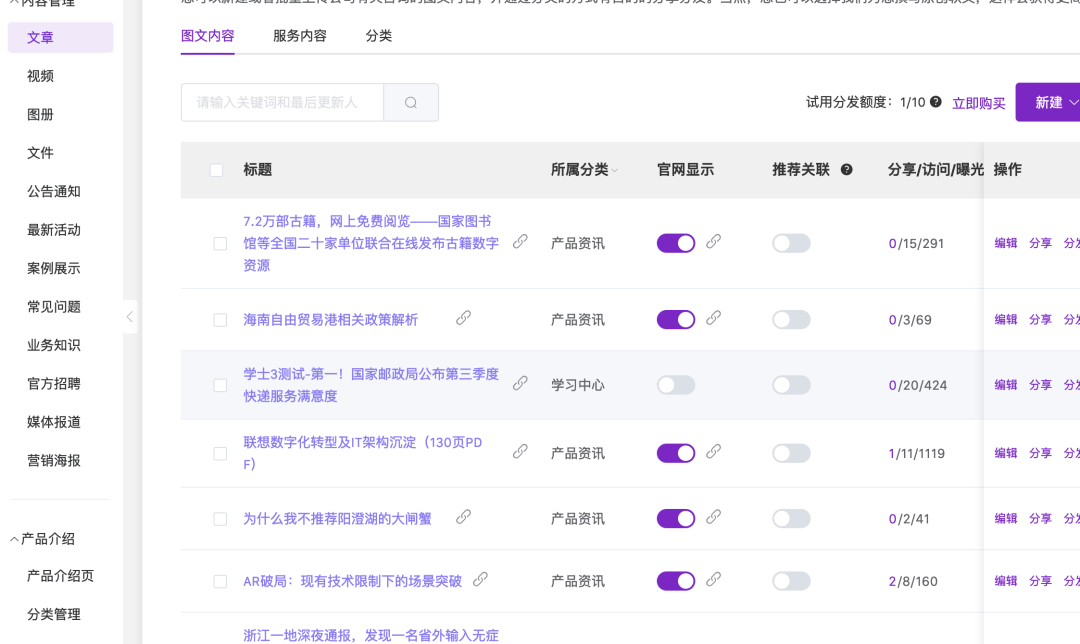
Task: Click link icon beside 海南自由贸易港 article title
Action: coord(463,318)
